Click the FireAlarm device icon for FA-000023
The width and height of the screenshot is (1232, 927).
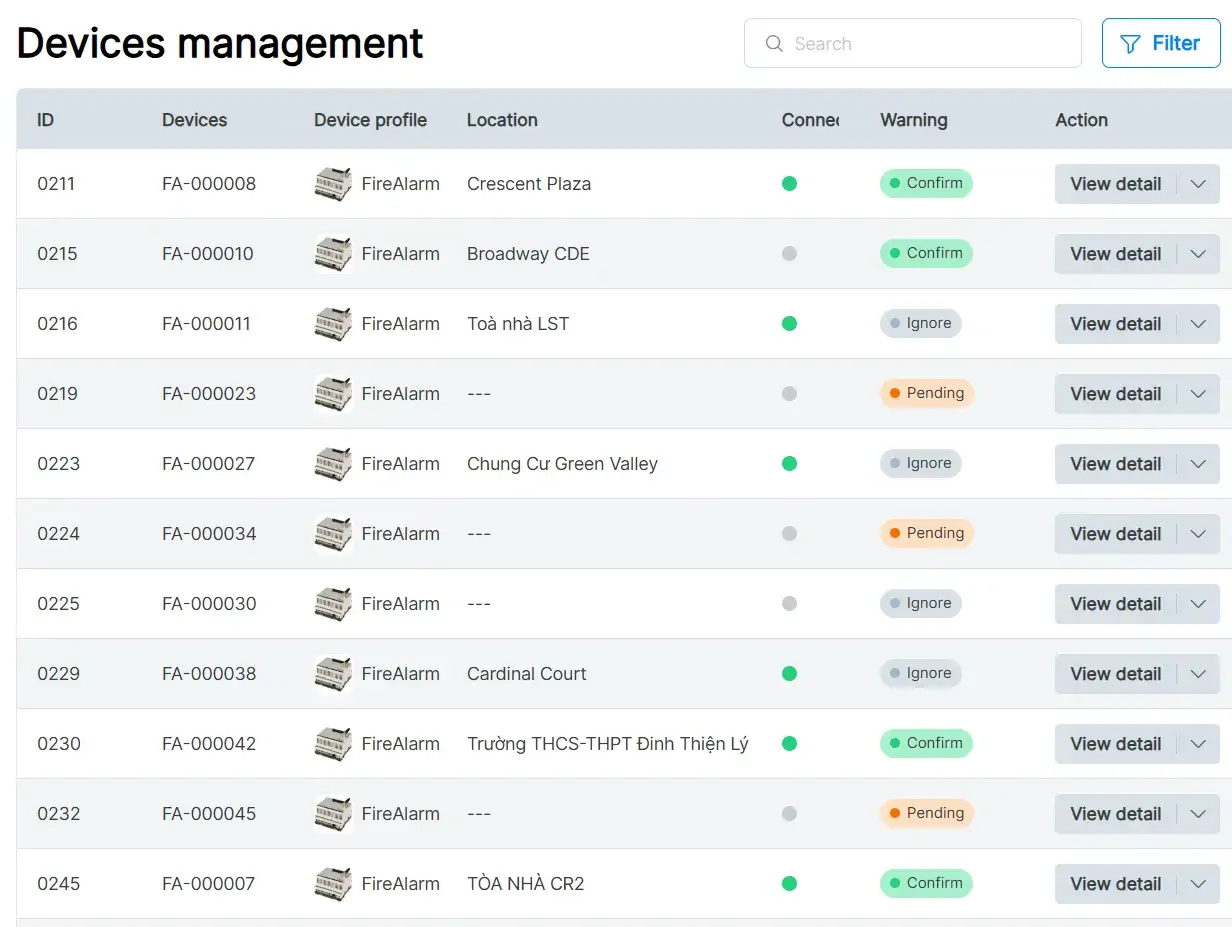click(x=333, y=394)
